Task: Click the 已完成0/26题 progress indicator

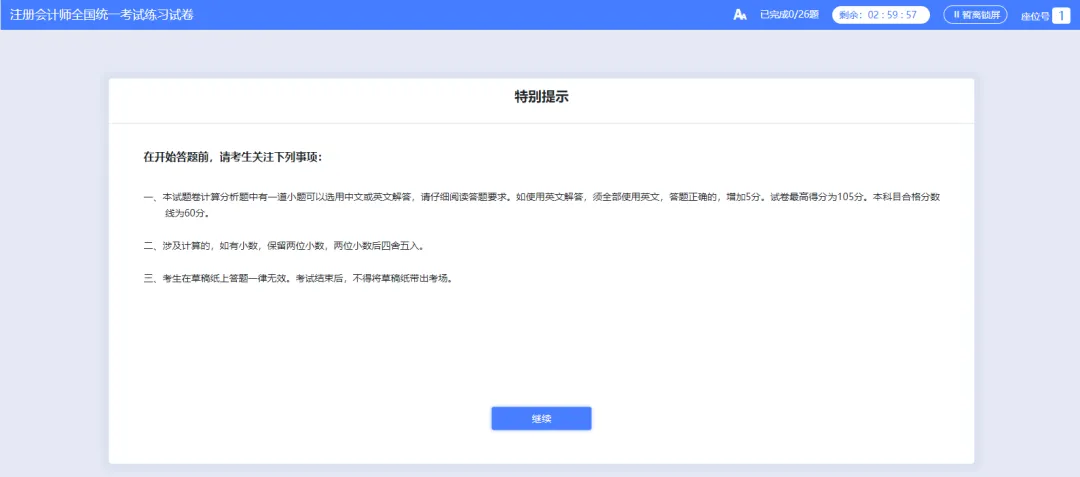Action: 789,15
